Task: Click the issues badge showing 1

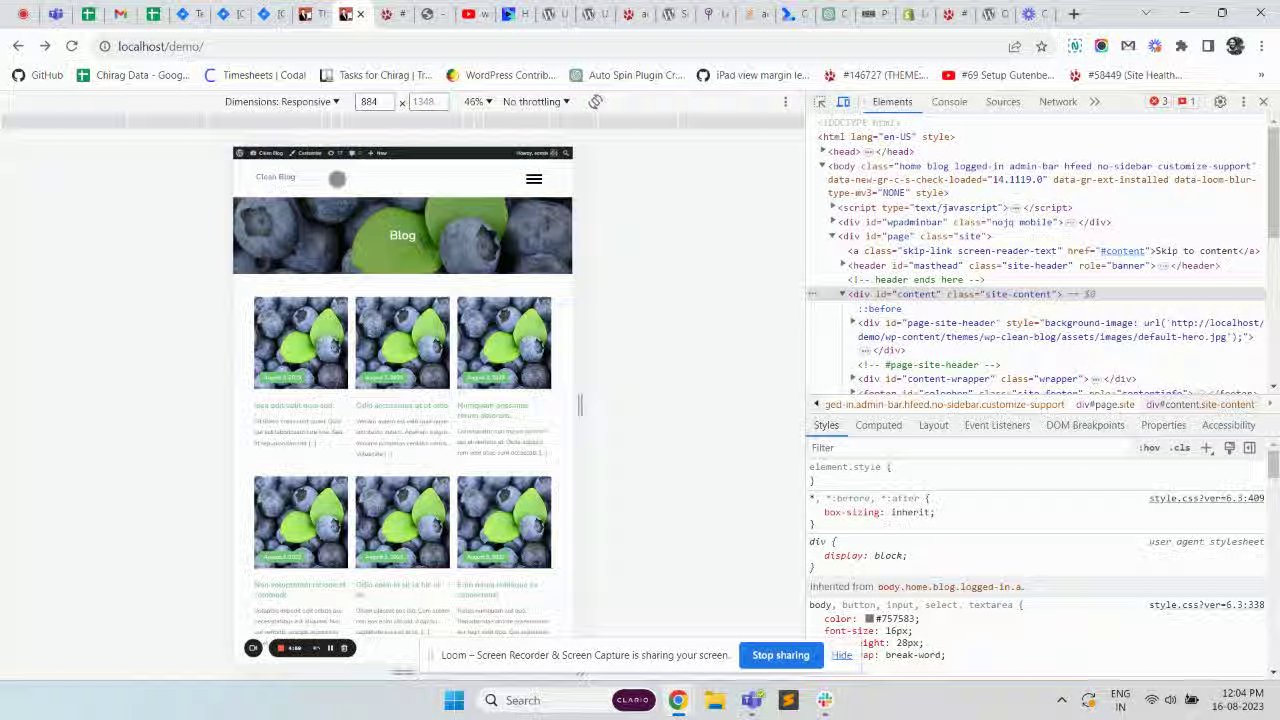Action: pyautogui.click(x=1187, y=102)
